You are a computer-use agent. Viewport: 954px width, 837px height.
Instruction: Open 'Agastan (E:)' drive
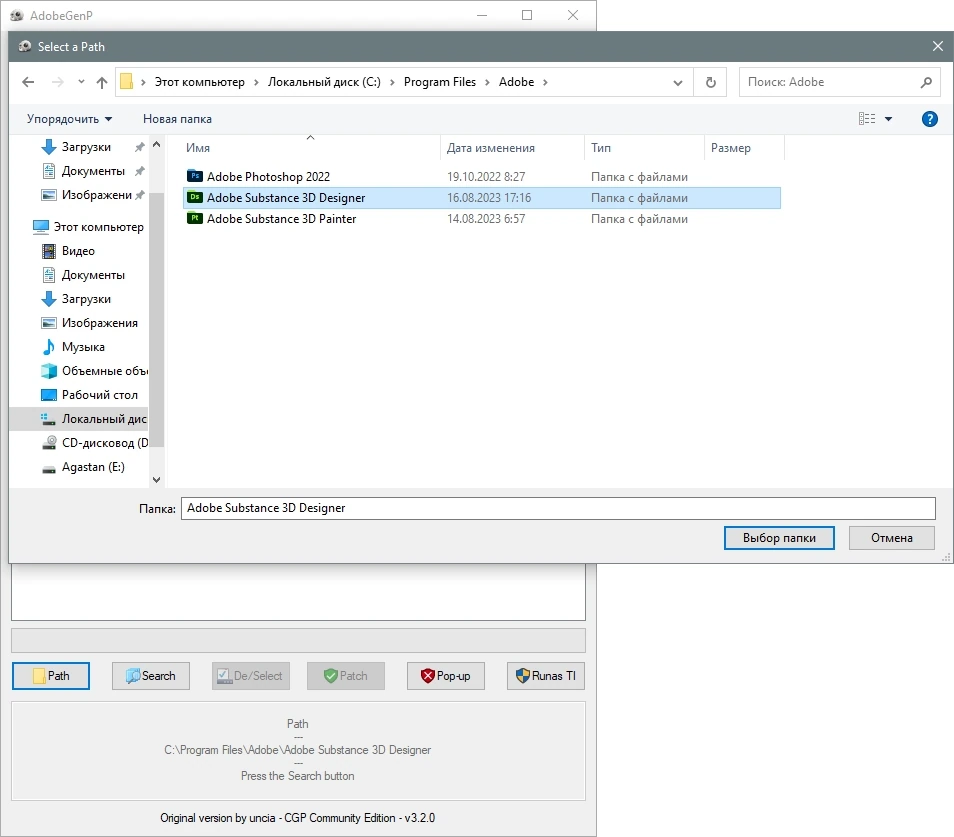pos(93,467)
